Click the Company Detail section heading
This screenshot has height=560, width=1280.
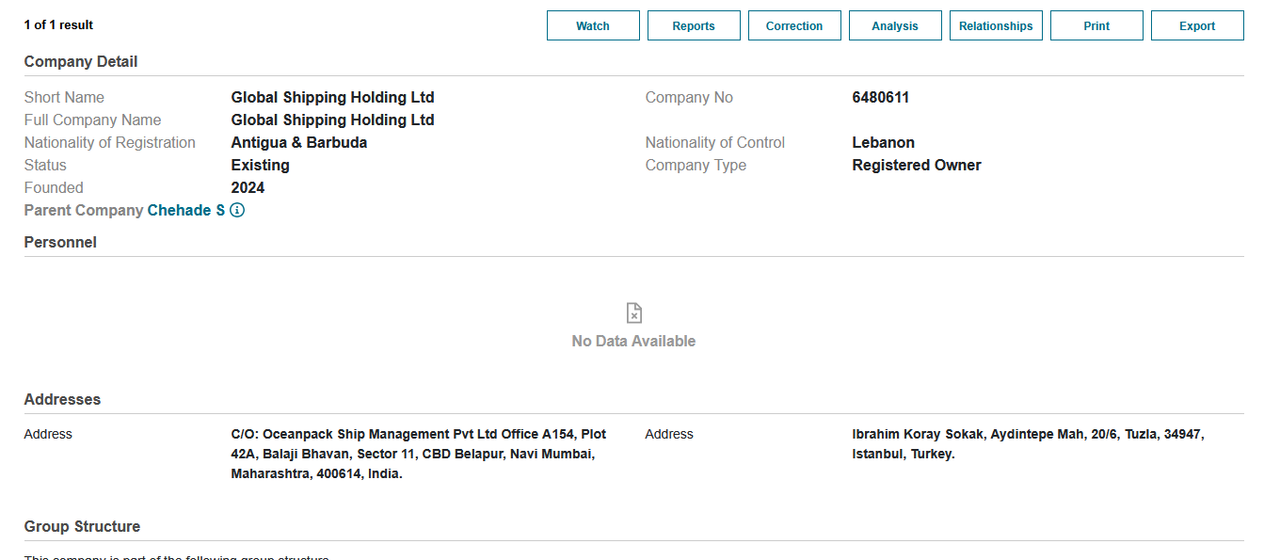pyautogui.click(x=81, y=62)
